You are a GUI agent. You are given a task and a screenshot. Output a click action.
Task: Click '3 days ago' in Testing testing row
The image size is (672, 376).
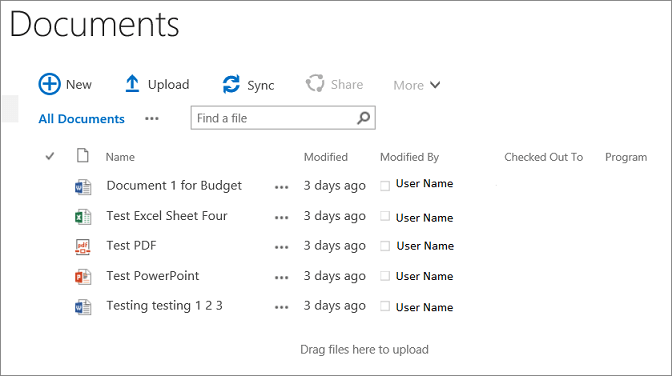335,306
